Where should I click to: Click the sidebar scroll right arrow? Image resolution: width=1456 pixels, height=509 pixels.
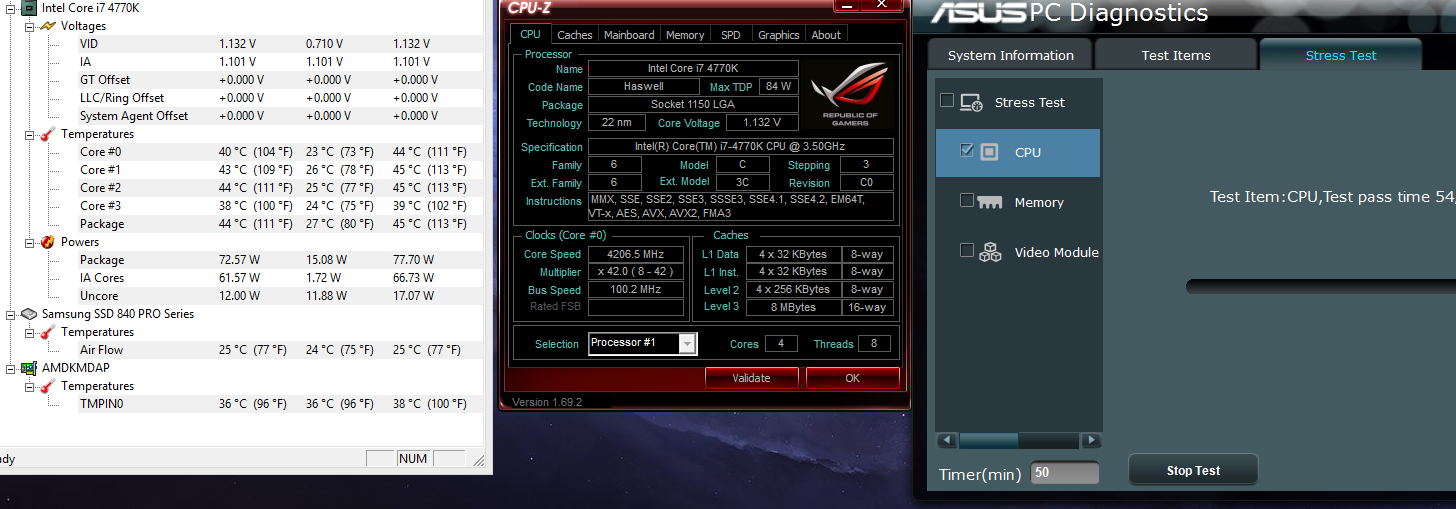(x=1091, y=440)
